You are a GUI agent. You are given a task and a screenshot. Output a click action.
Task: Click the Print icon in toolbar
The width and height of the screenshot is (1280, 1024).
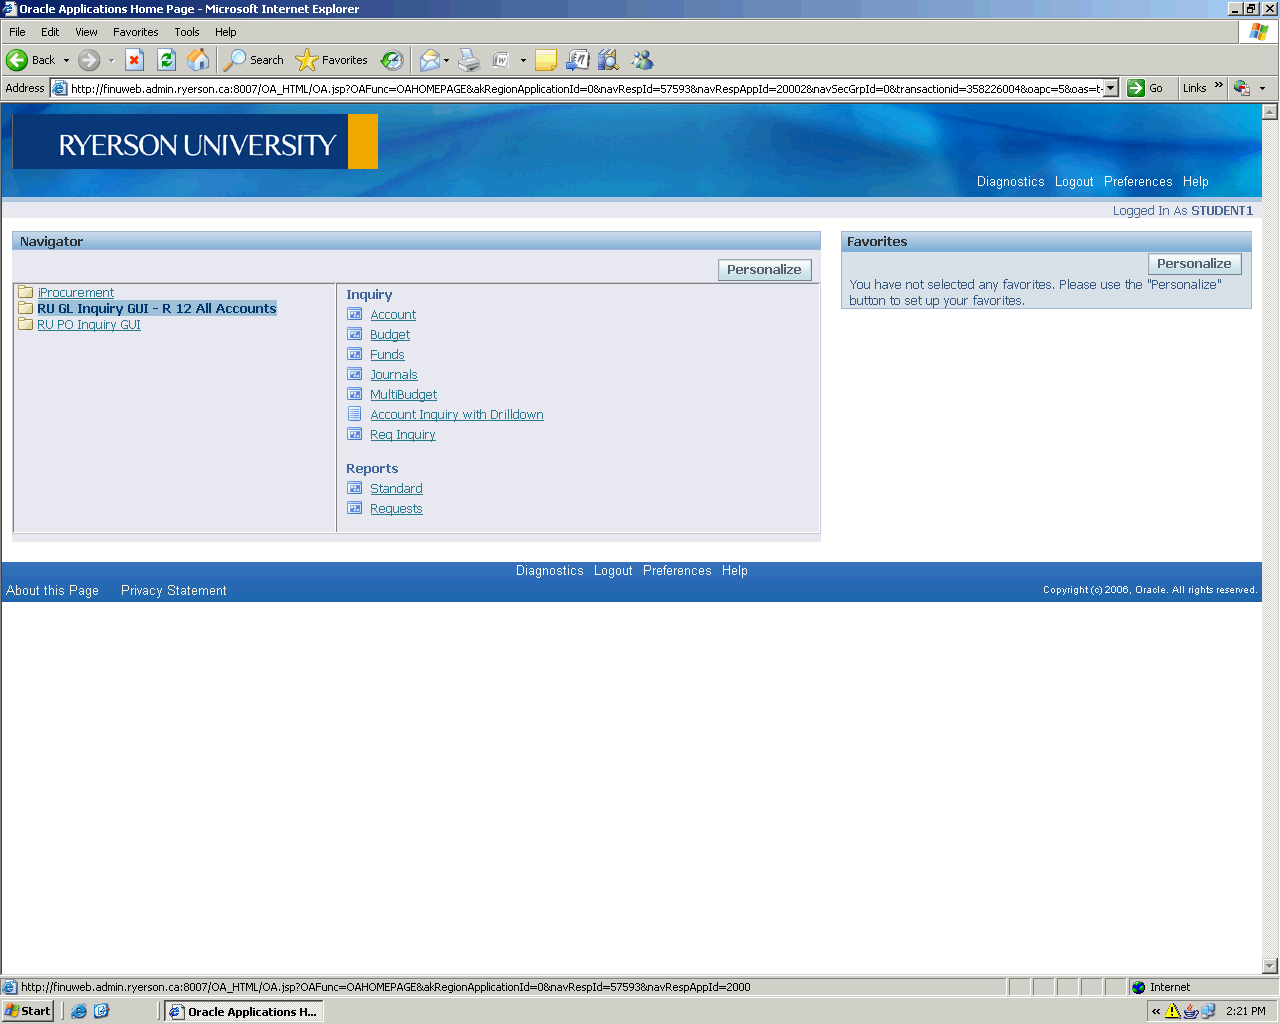[x=469, y=60]
